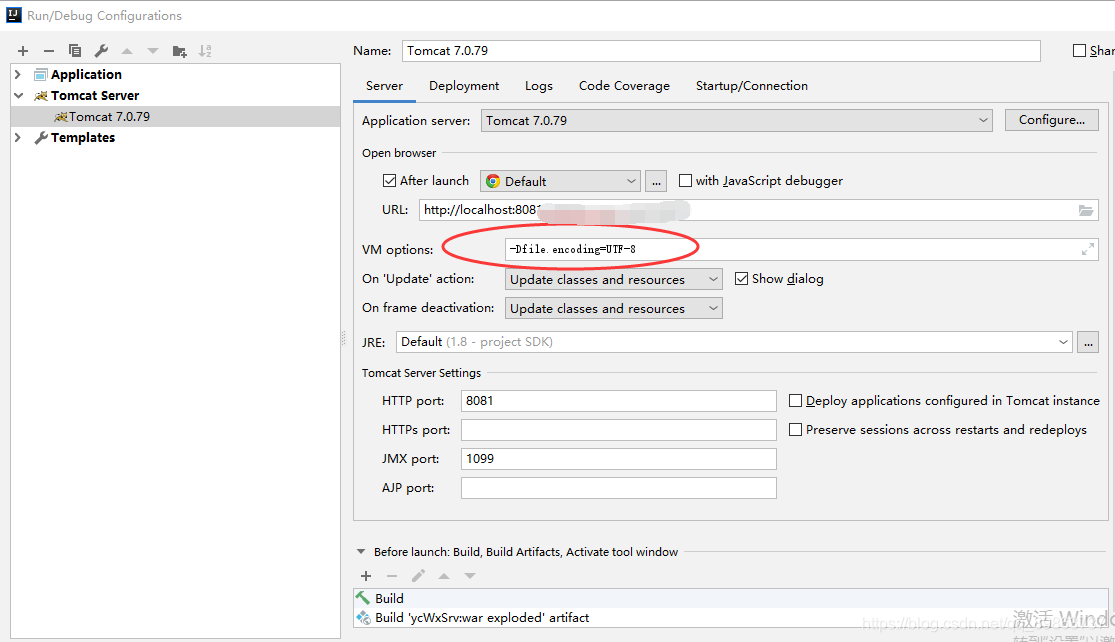
Task: Click the Configure... button
Action: coord(1052,120)
